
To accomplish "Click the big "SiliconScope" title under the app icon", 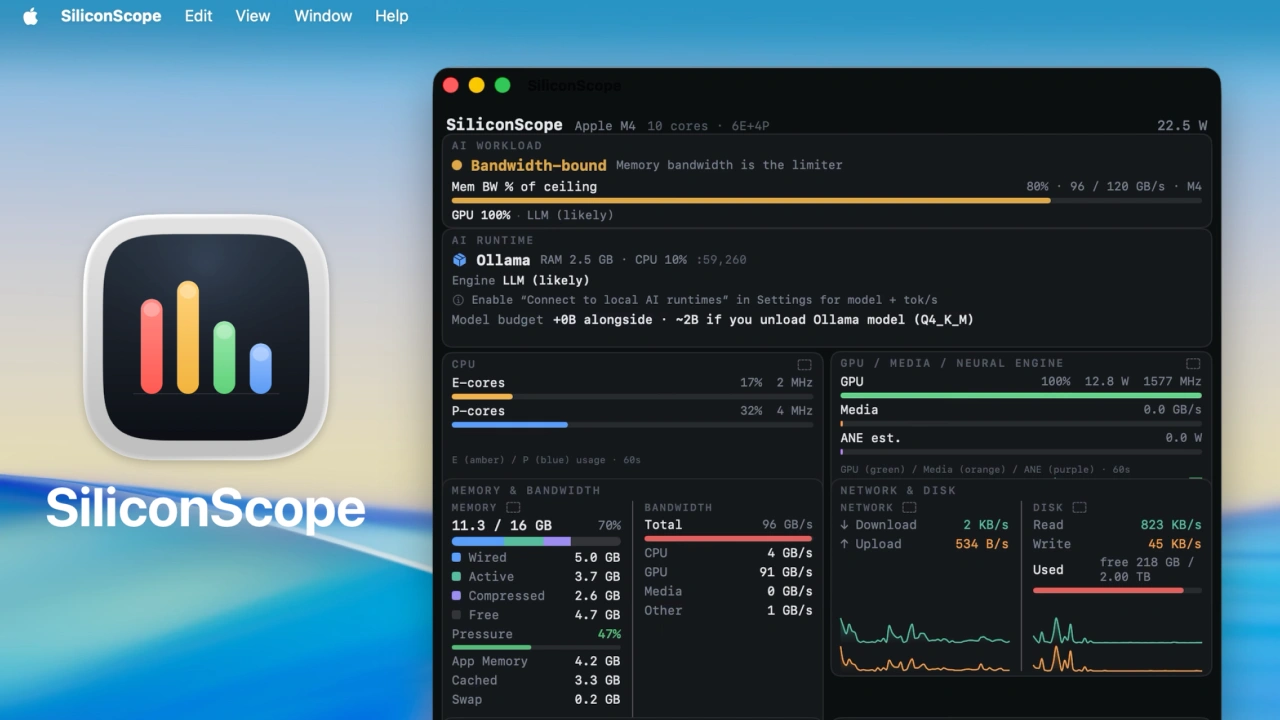I will click(x=205, y=508).
